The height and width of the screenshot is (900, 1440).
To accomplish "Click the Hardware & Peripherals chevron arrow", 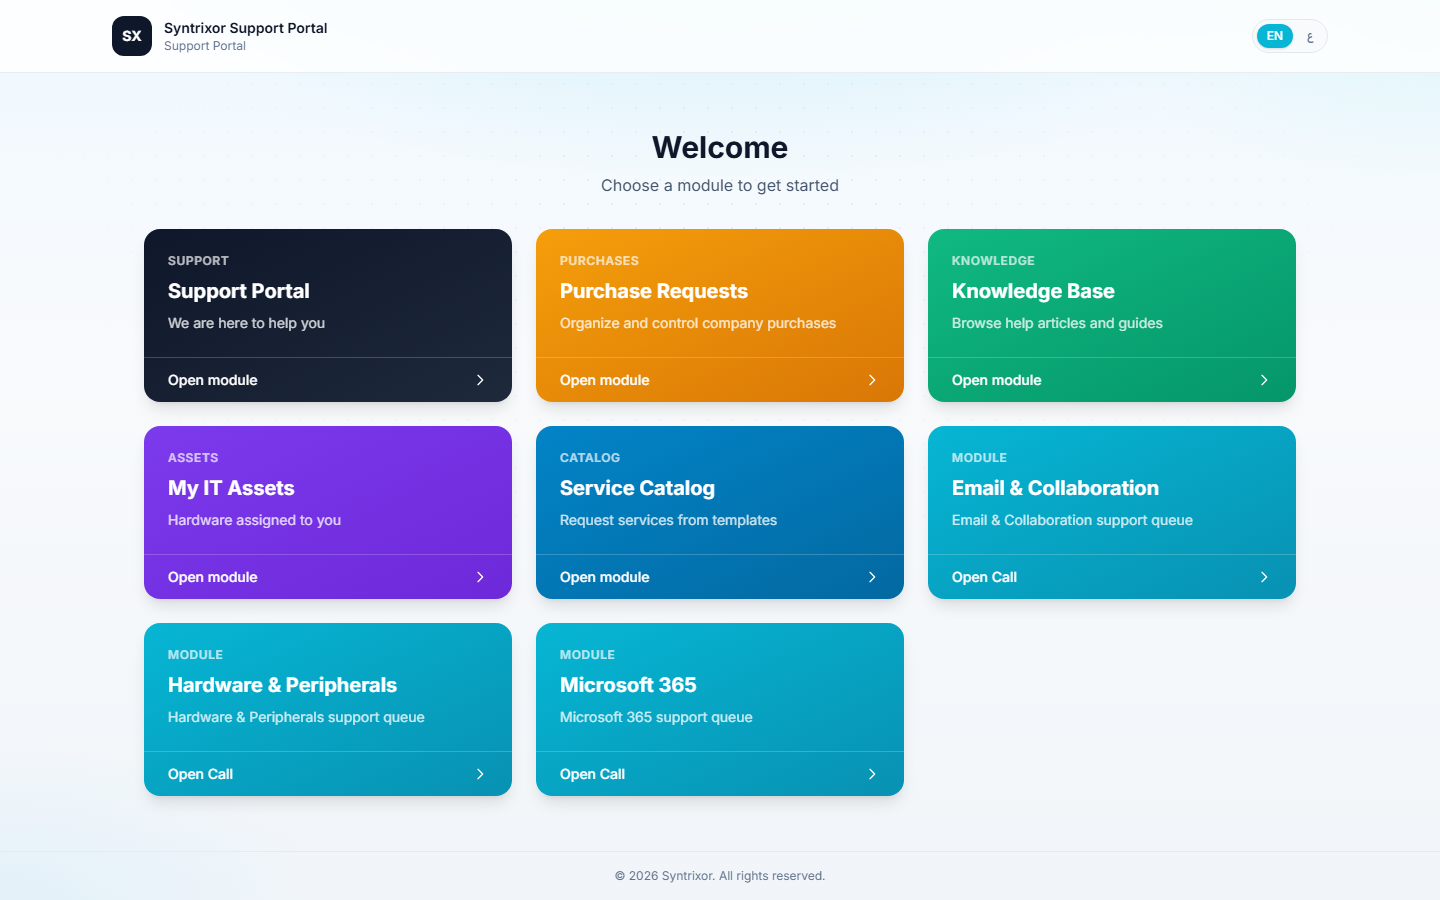I will point(480,774).
